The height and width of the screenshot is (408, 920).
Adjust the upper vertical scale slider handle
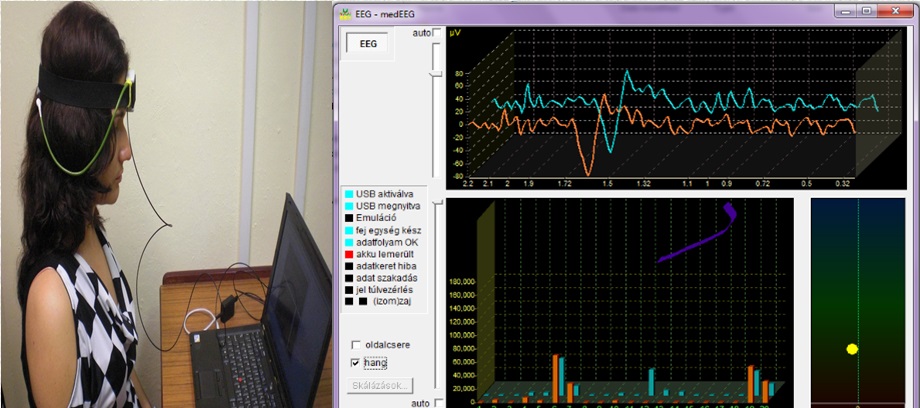(436, 74)
